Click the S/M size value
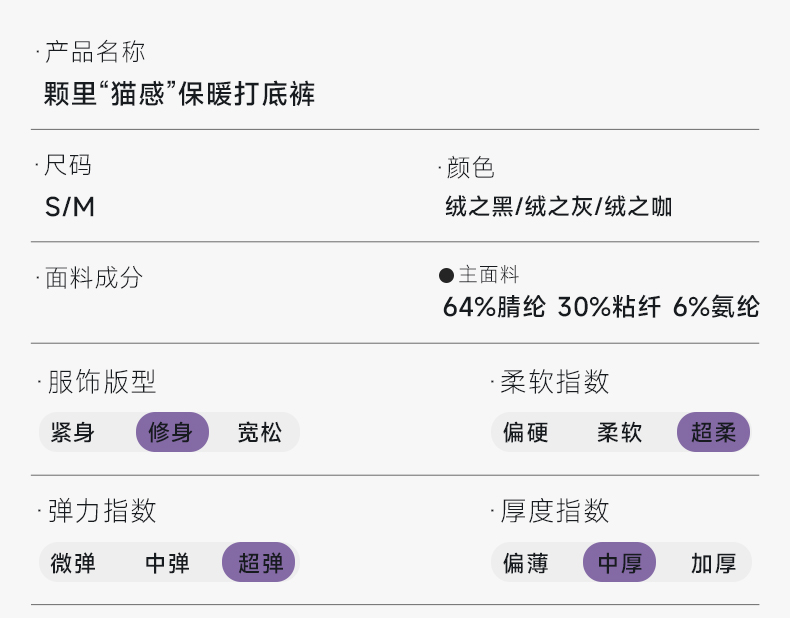Image resolution: width=790 pixels, height=618 pixels. tap(70, 207)
